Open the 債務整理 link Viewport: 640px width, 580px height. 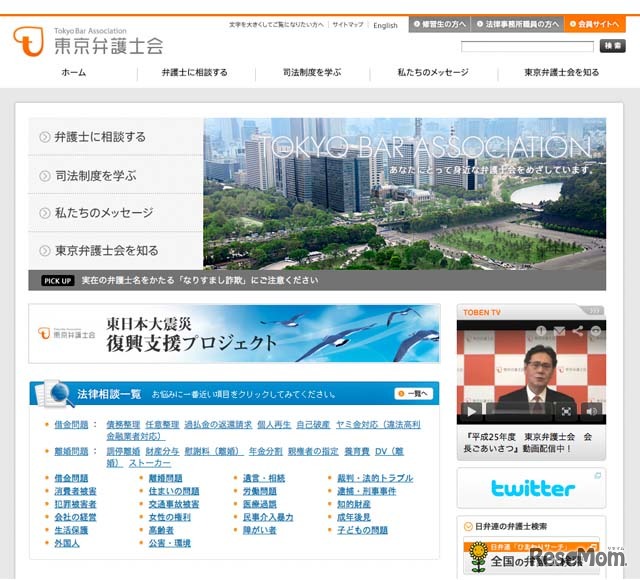pyautogui.click(x=123, y=425)
